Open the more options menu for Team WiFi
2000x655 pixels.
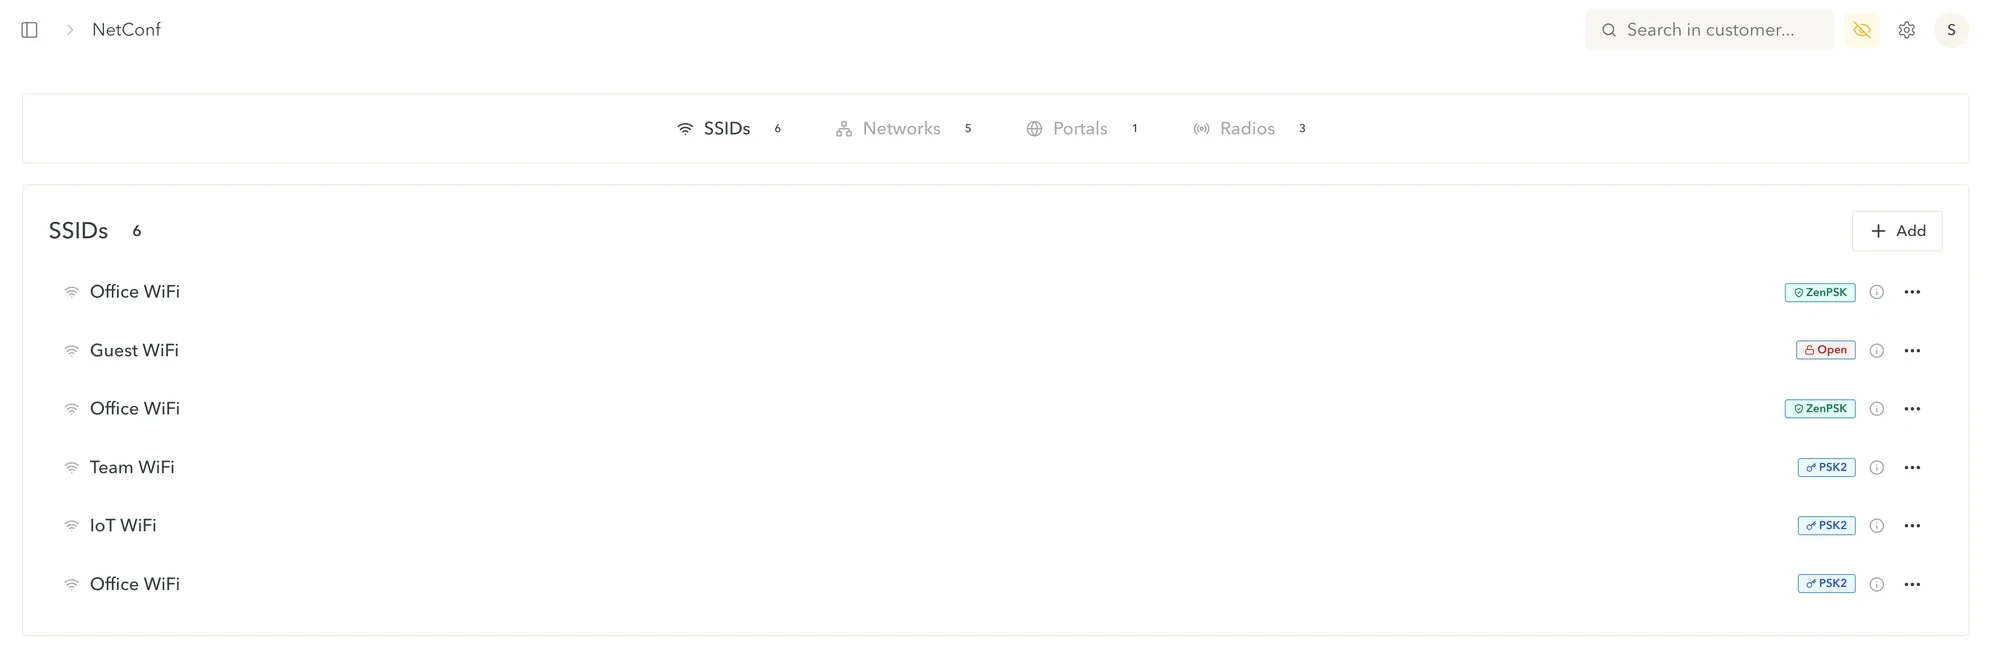pos(1912,468)
